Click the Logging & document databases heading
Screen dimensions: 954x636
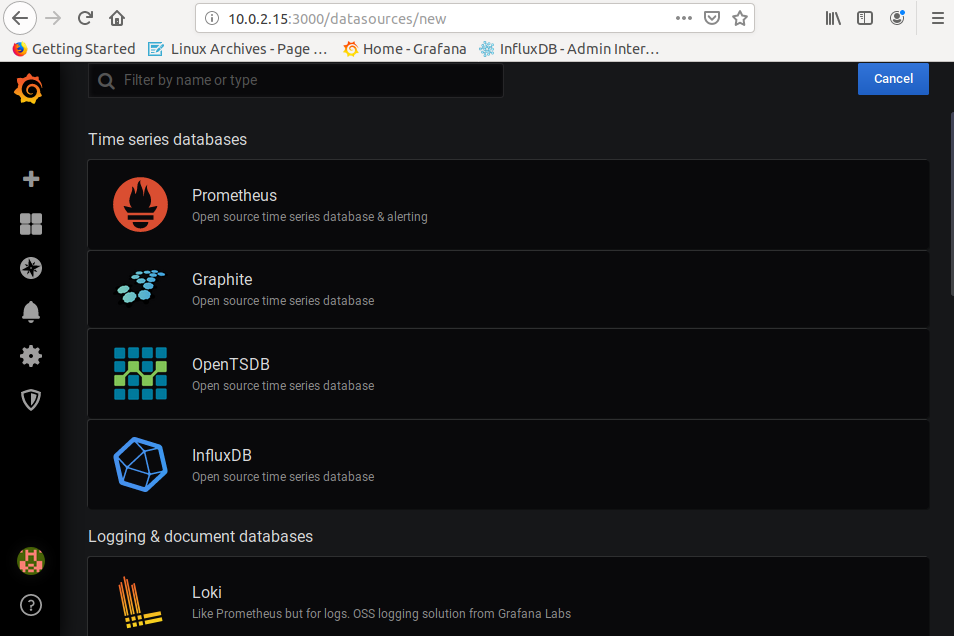pyautogui.click(x=200, y=536)
